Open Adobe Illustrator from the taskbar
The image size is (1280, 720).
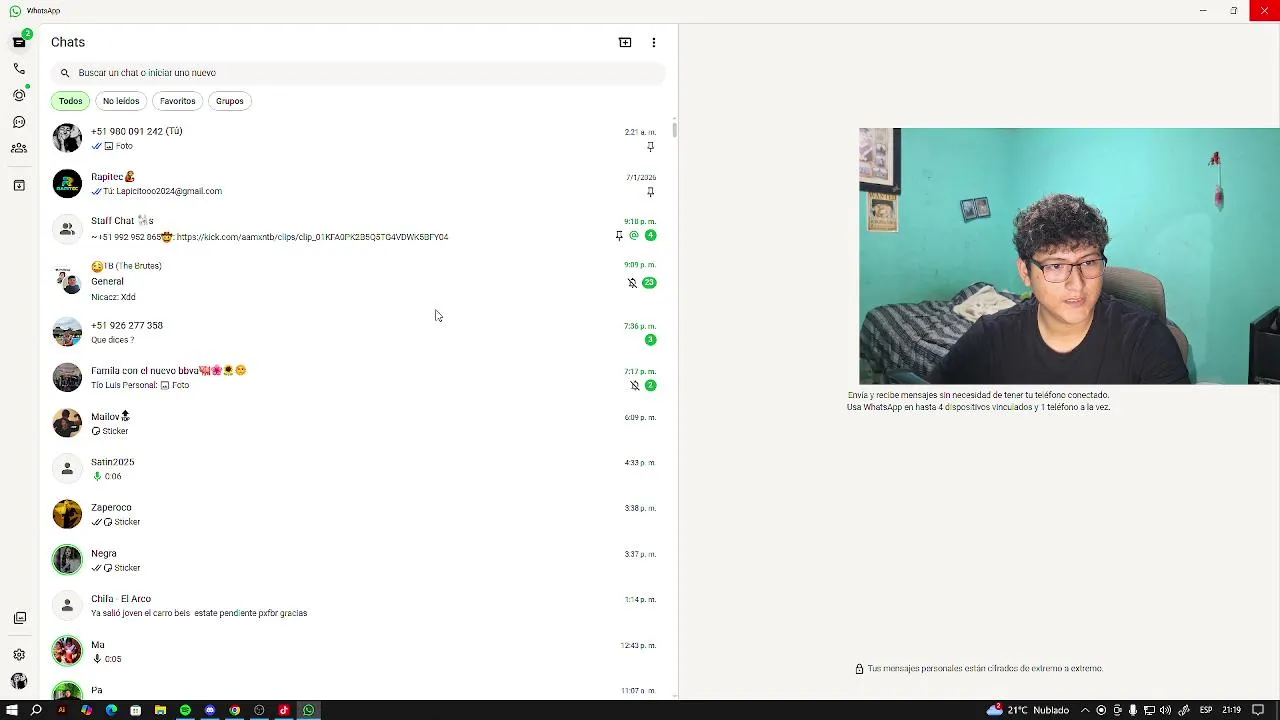(62, 710)
